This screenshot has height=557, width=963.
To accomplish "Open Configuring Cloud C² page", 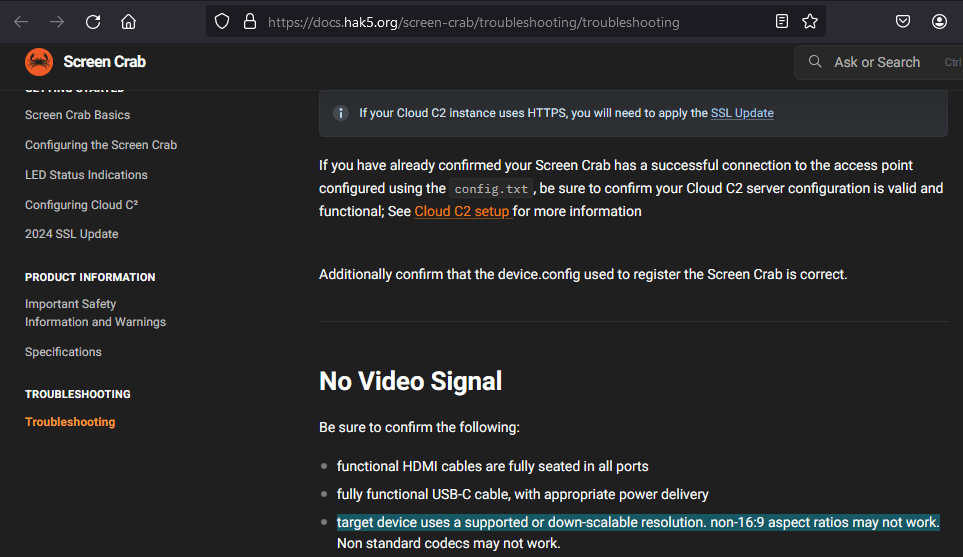I will click(81, 204).
